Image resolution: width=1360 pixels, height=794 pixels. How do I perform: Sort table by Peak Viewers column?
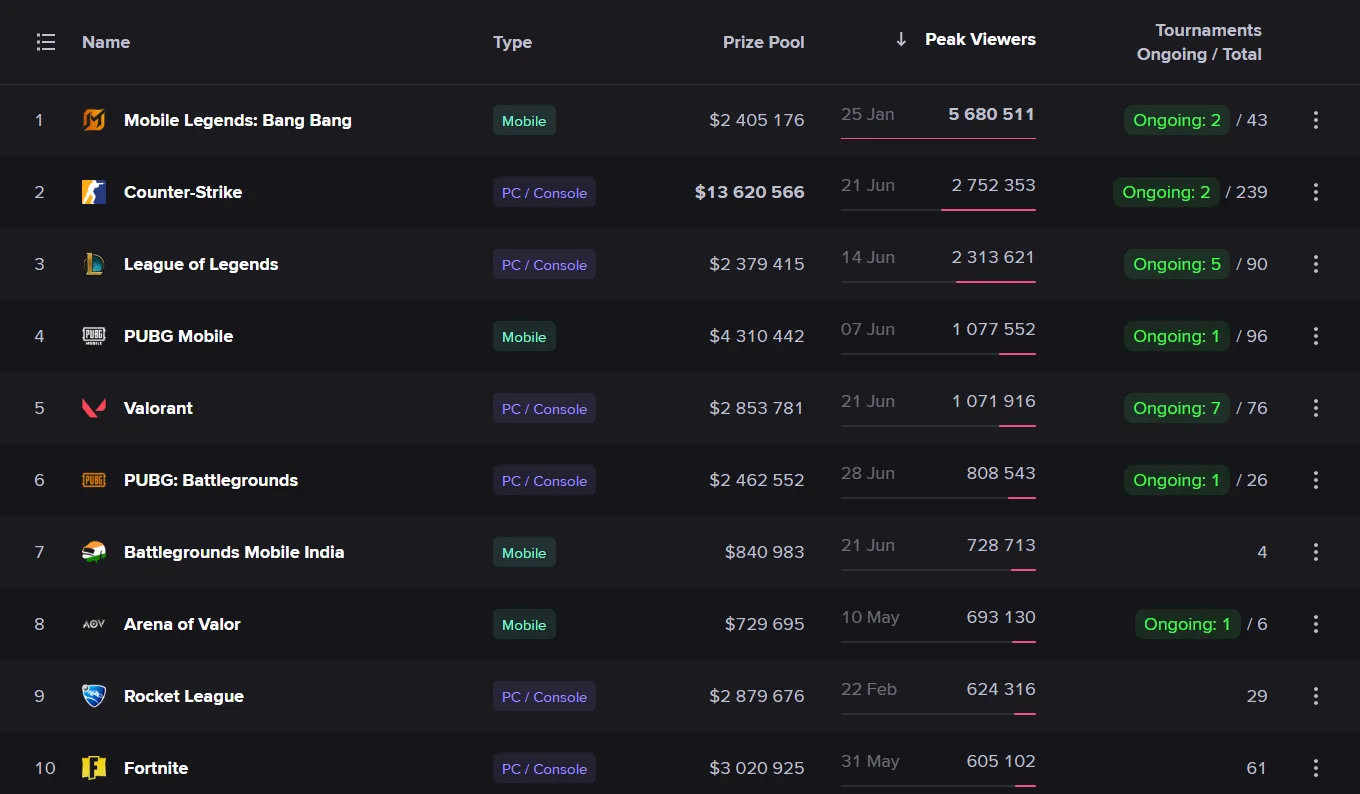click(980, 39)
